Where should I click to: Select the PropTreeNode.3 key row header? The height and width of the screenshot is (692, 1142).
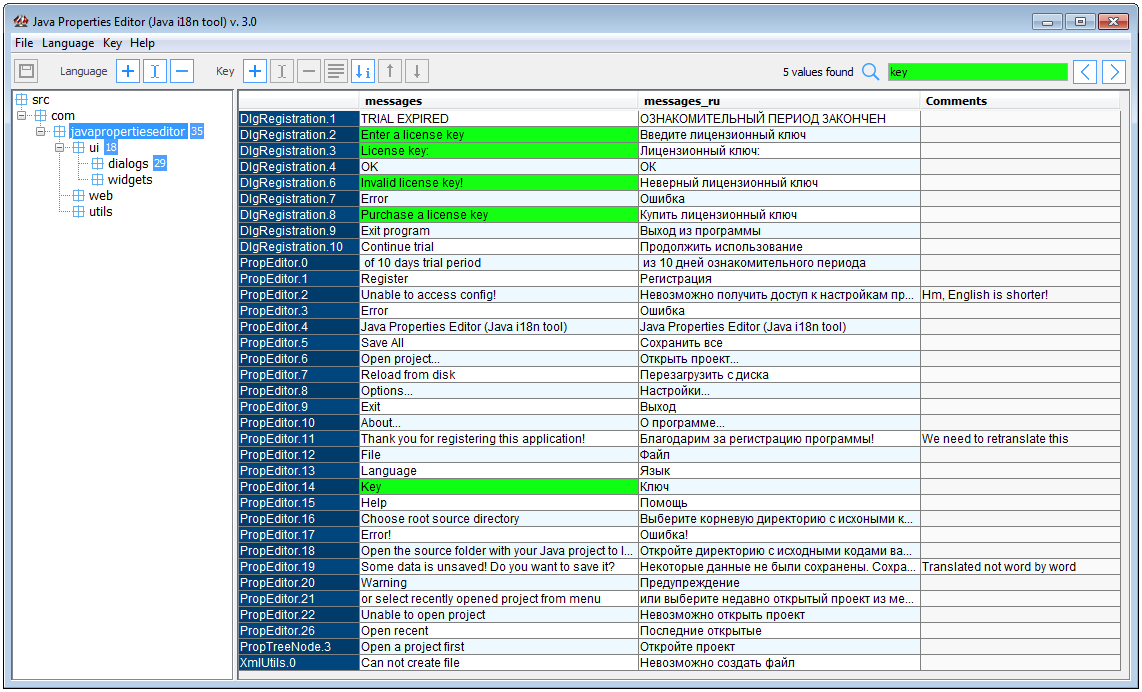click(x=299, y=648)
